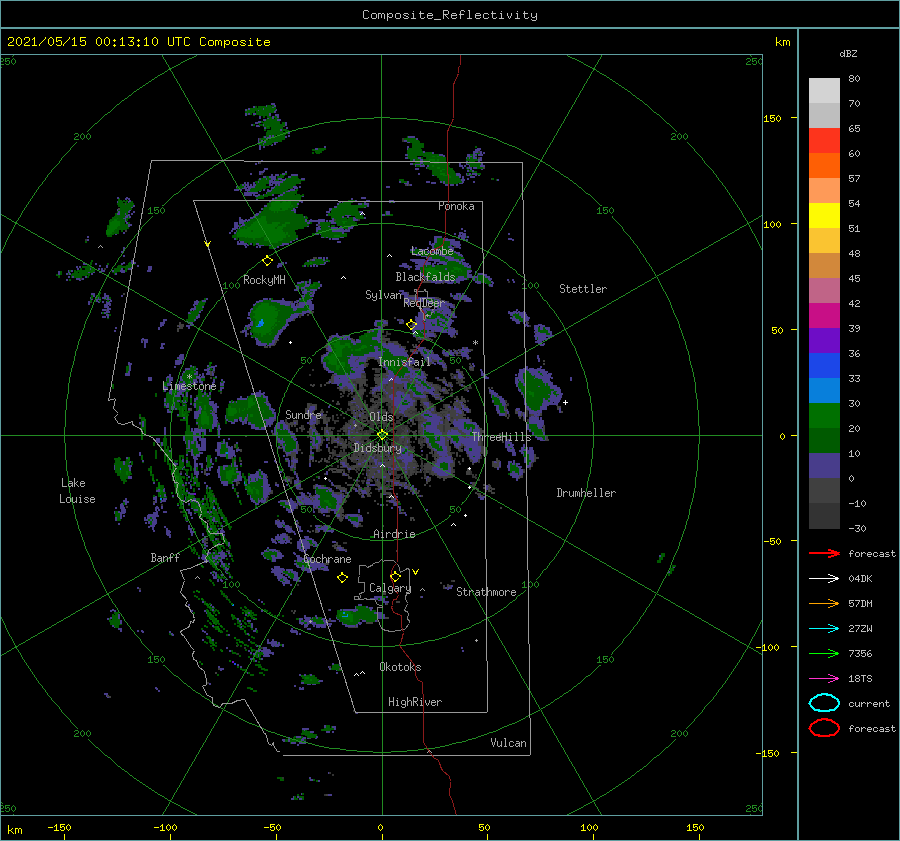Click the yellow diamond marker inside Calgary
This screenshot has width=900, height=841.
395,576
